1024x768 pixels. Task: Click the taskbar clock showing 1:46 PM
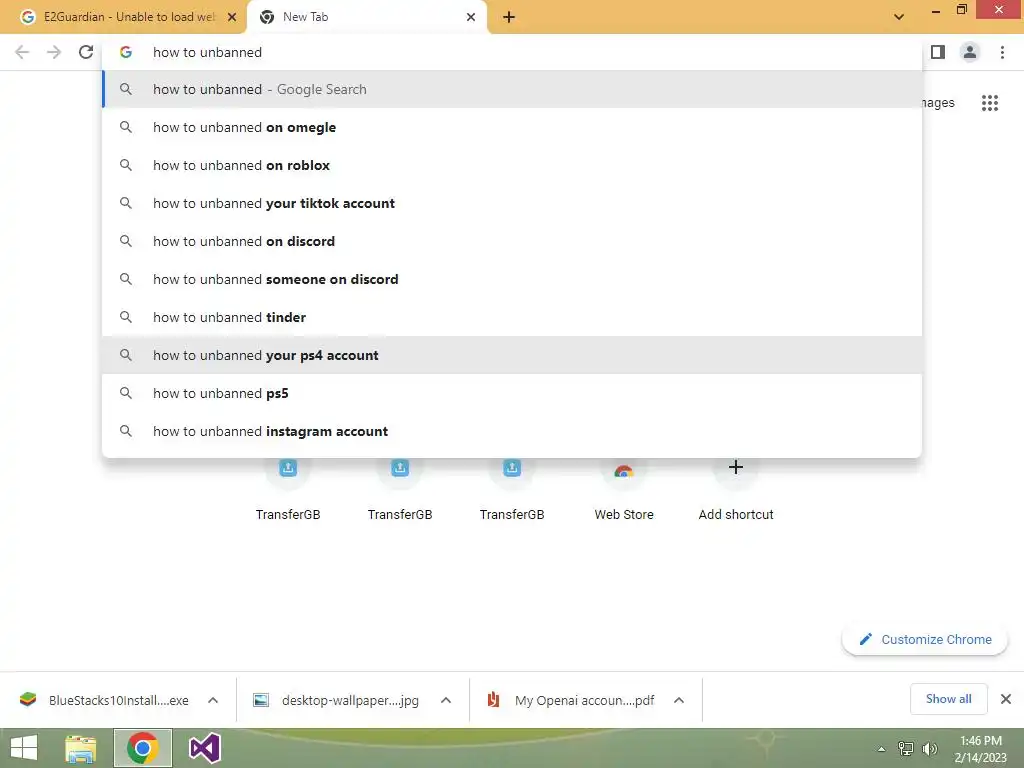[x=981, y=749]
